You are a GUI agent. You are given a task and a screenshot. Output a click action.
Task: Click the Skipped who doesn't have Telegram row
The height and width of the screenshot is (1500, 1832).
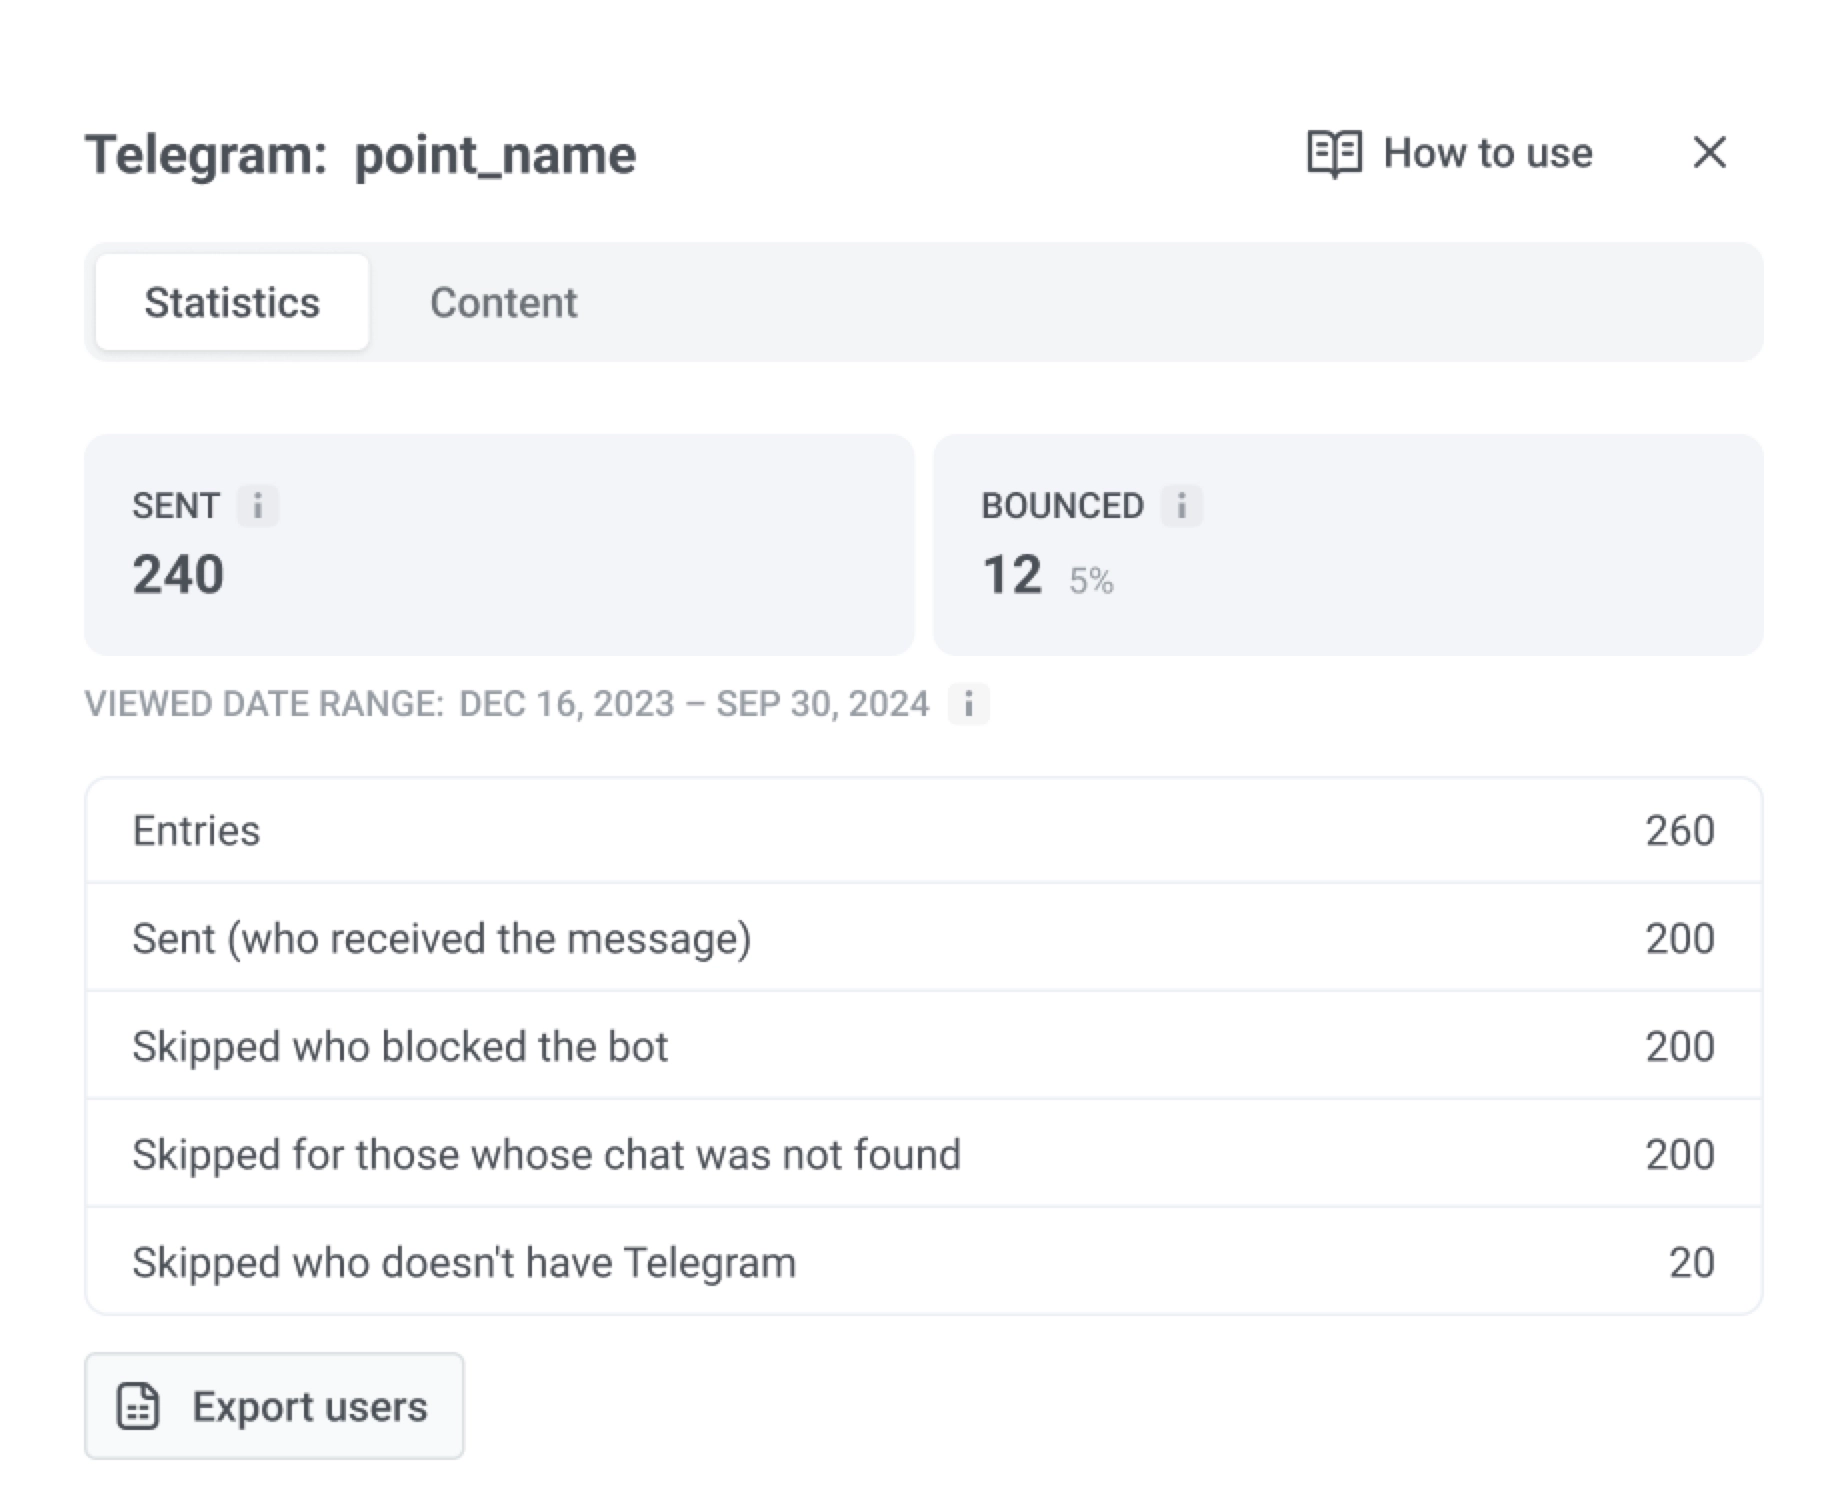pyautogui.click(x=920, y=1262)
